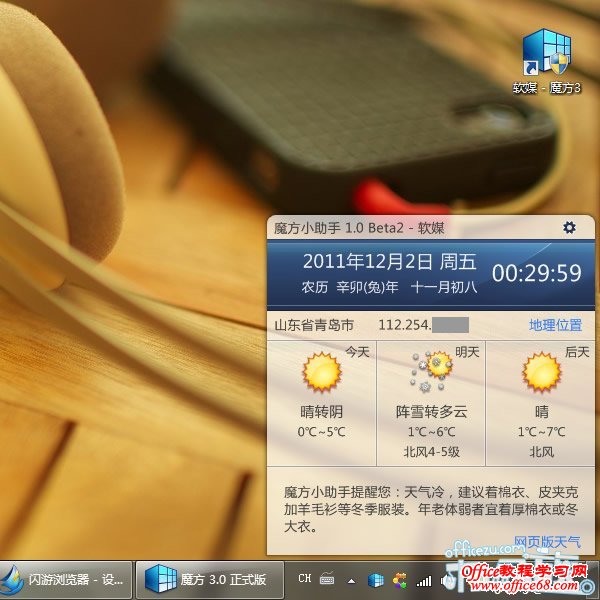Screen dimensions: 600x600
Task: Click the 北风4-5级 wind text
Action: click(x=431, y=452)
